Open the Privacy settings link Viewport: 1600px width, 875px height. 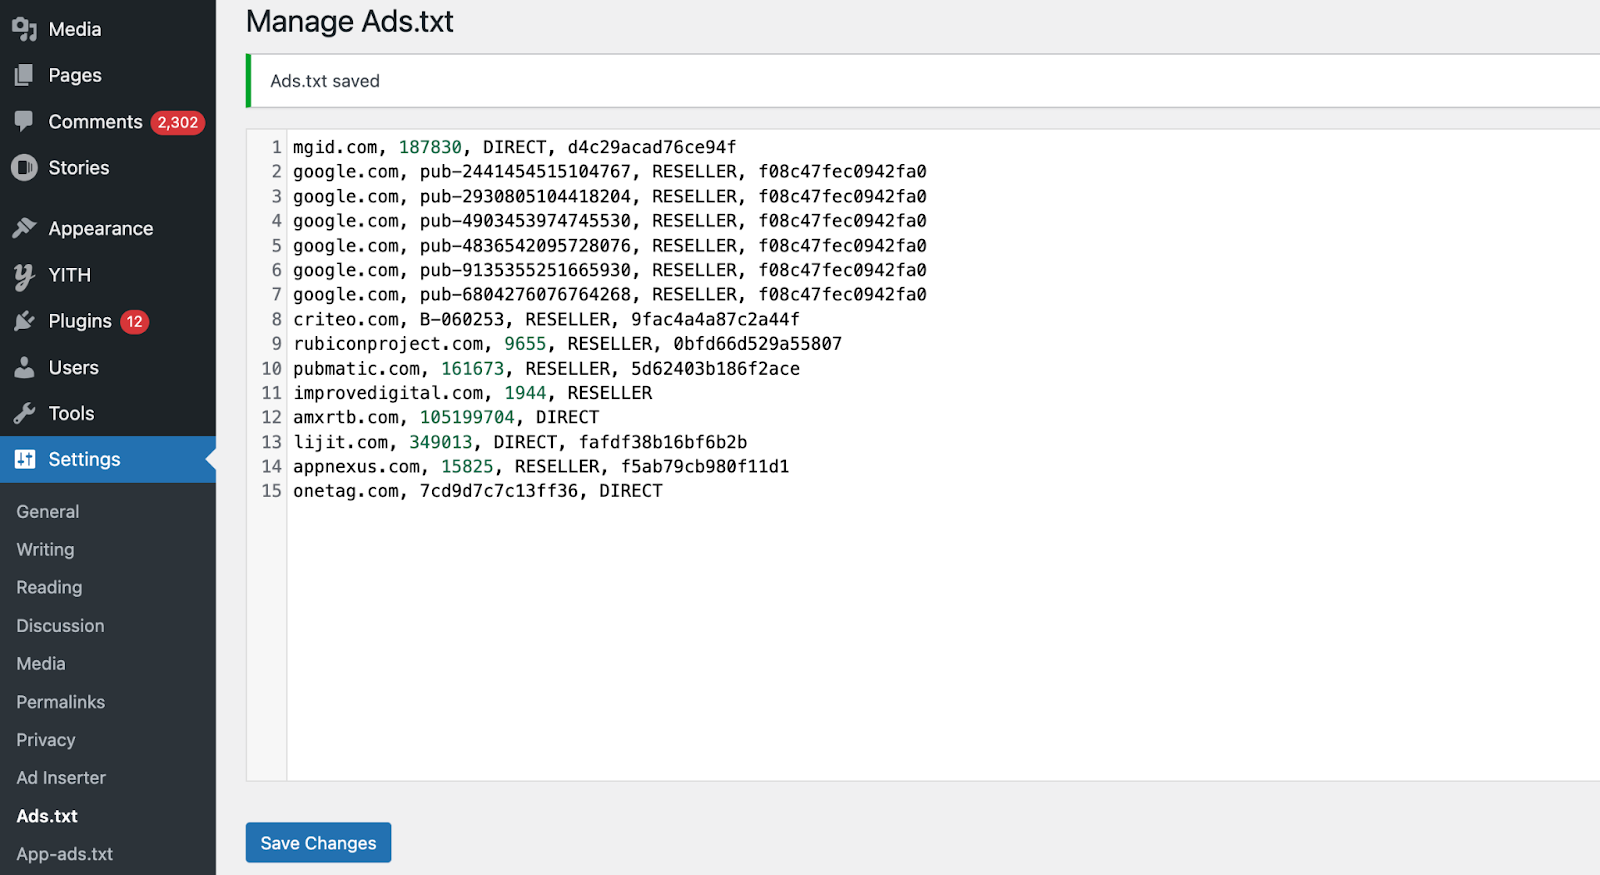click(46, 740)
